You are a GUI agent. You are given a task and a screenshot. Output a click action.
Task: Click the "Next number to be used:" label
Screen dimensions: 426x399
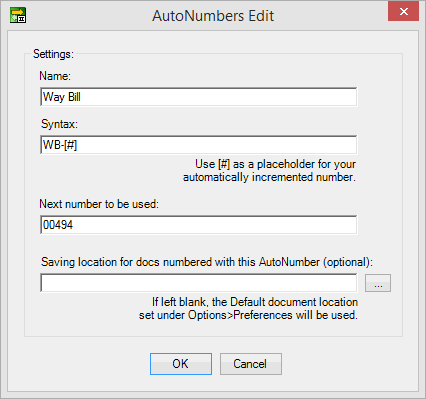click(x=99, y=204)
